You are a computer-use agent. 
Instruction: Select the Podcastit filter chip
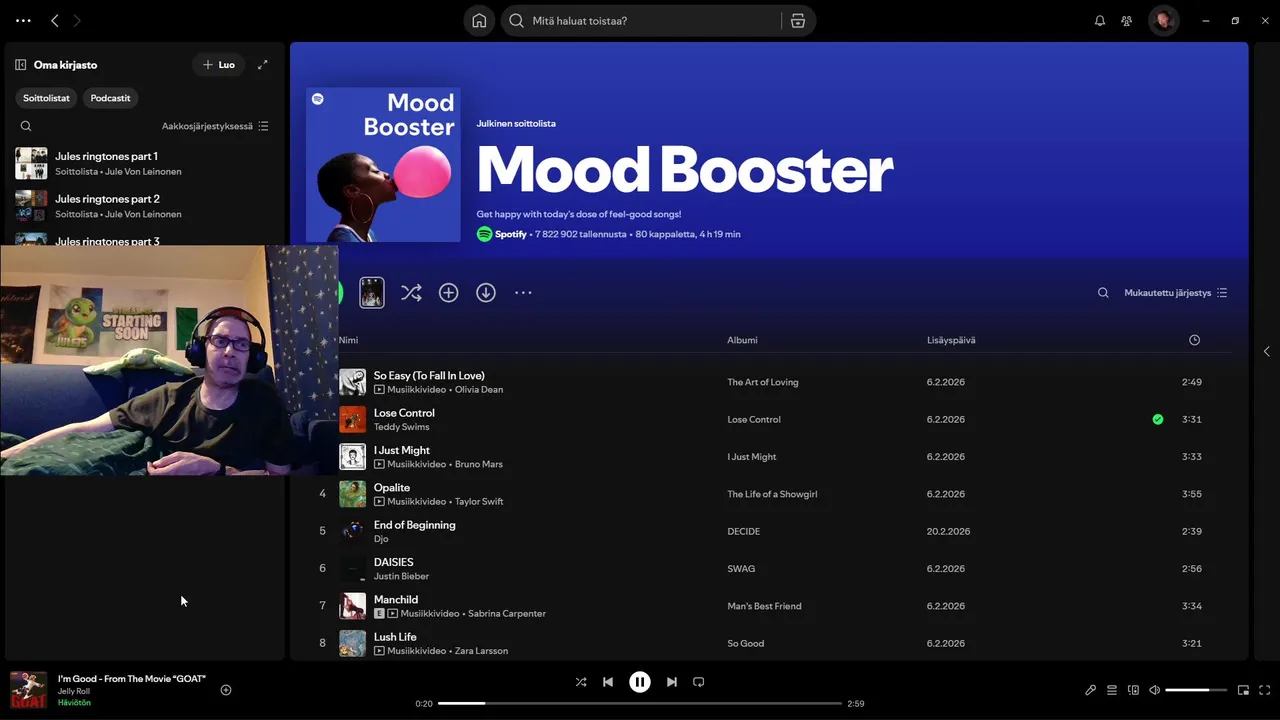tap(110, 98)
